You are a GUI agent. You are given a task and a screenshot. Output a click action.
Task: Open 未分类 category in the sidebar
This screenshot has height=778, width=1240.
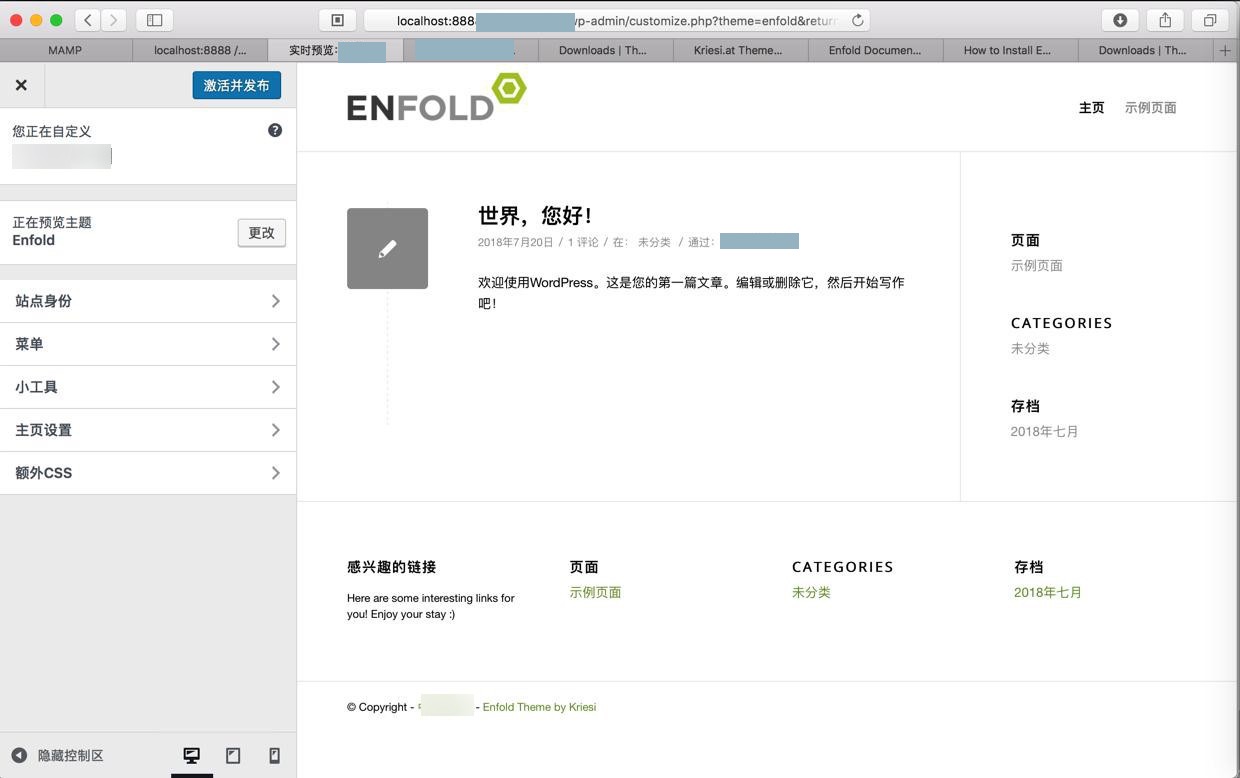click(1030, 348)
